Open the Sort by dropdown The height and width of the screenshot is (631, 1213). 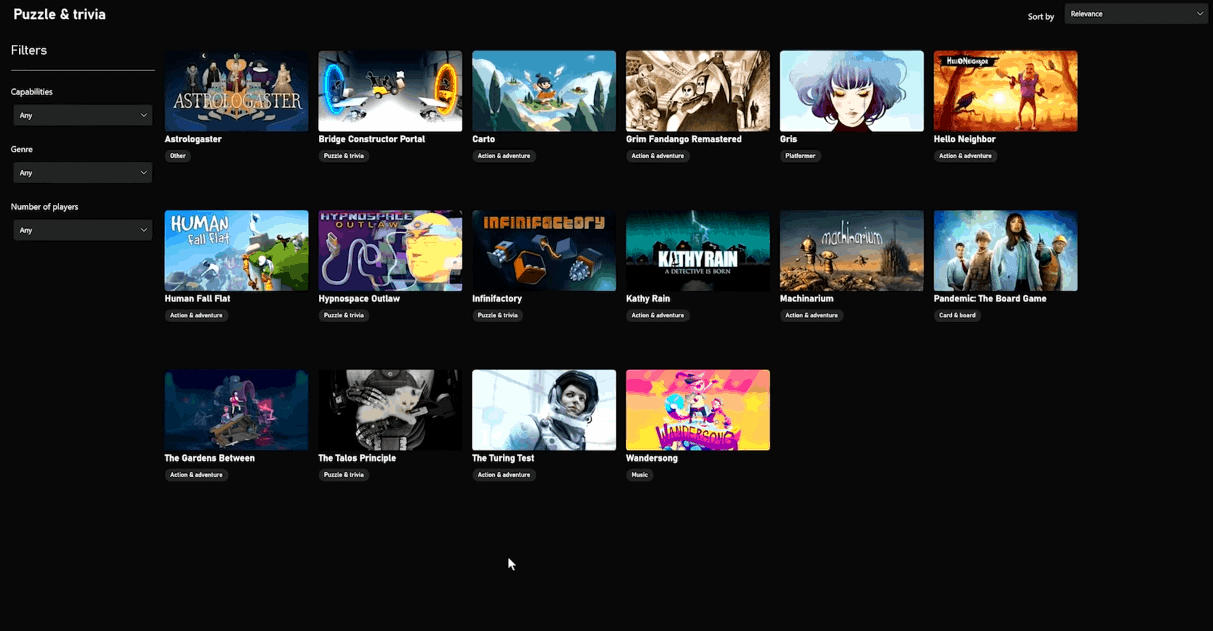pyautogui.click(x=1136, y=13)
